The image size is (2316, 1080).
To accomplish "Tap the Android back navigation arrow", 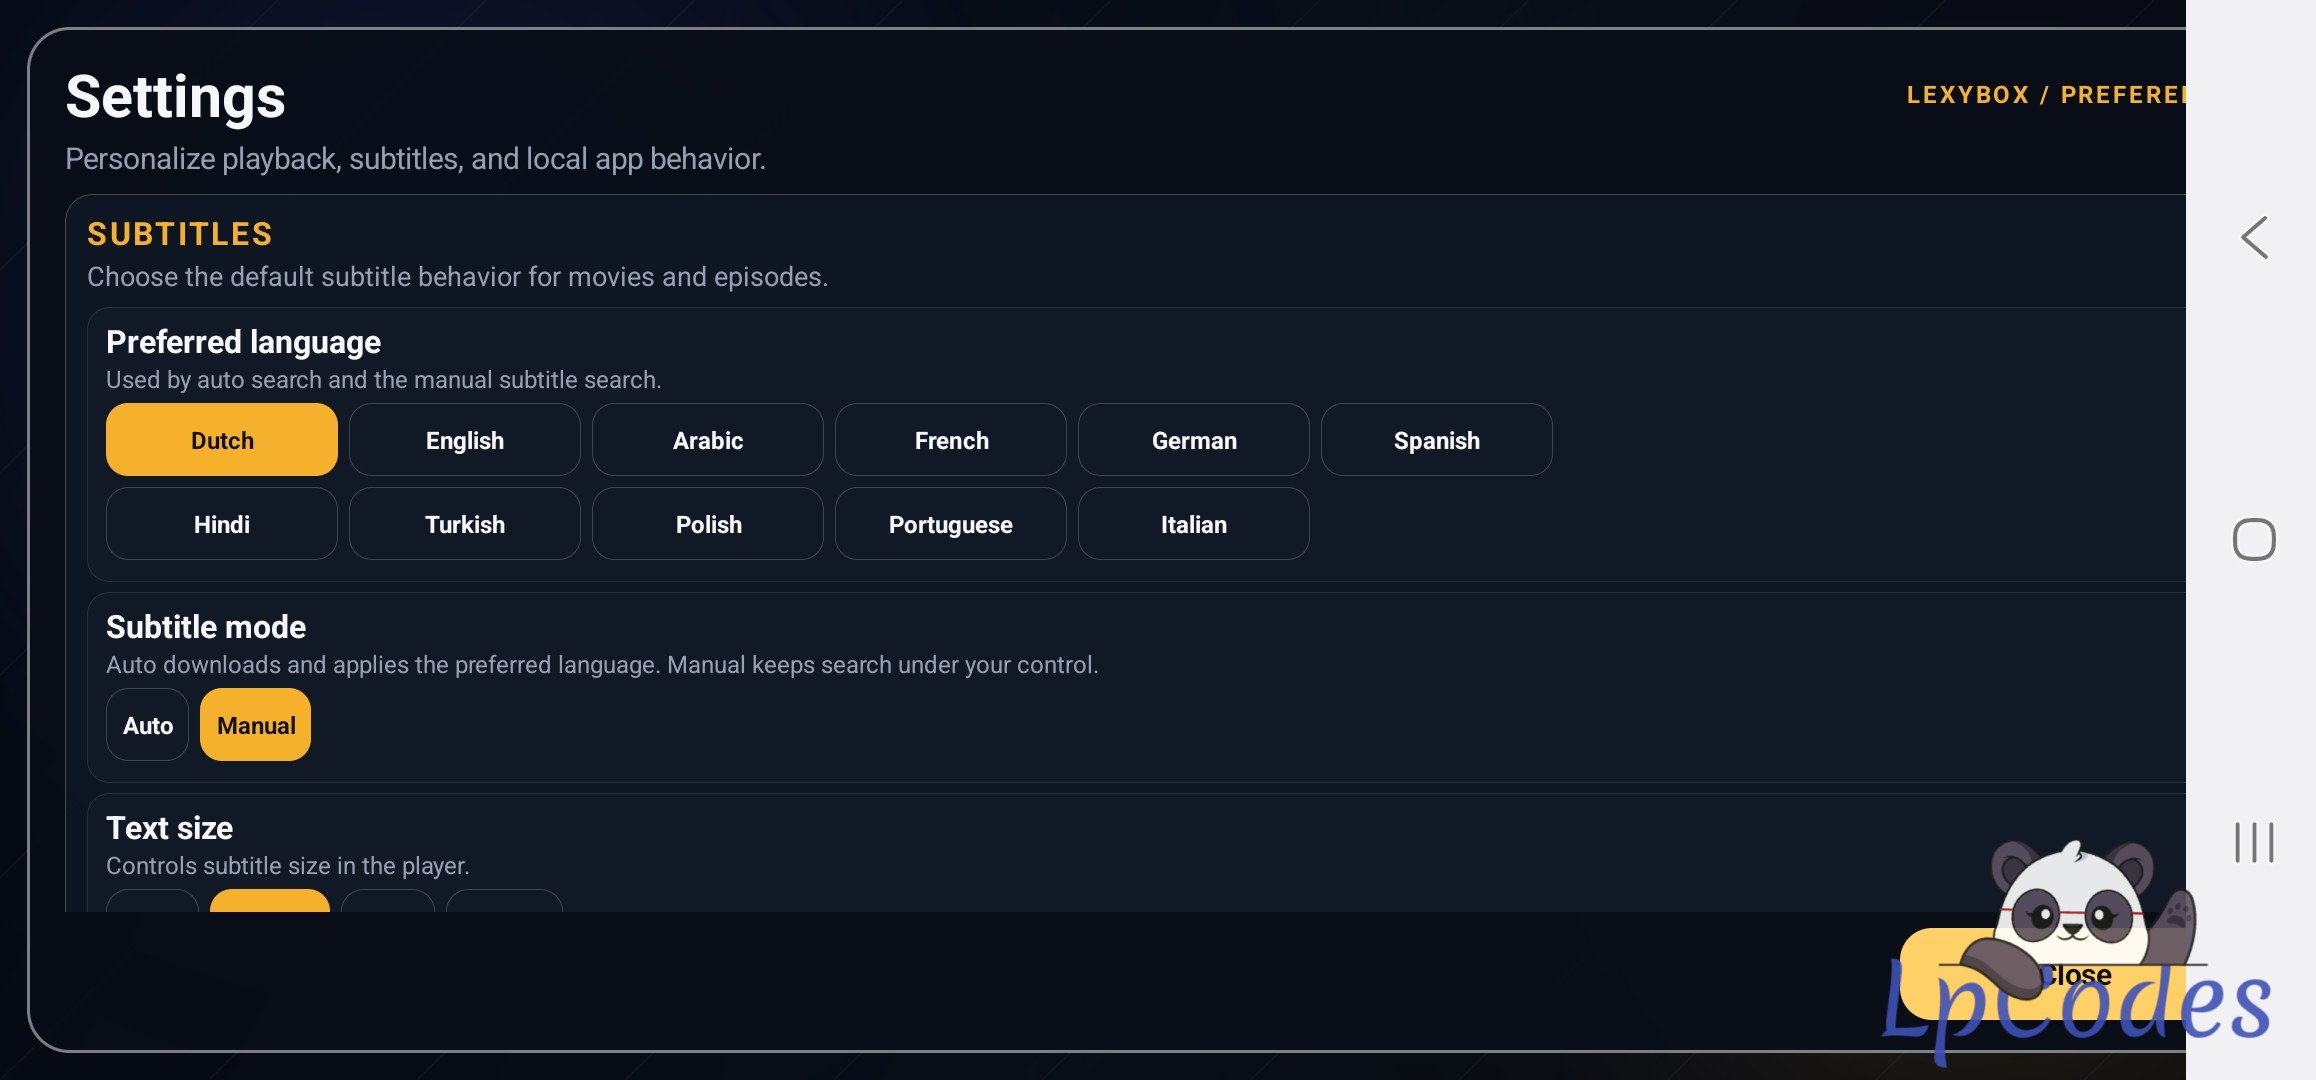I will pyautogui.click(x=2254, y=238).
